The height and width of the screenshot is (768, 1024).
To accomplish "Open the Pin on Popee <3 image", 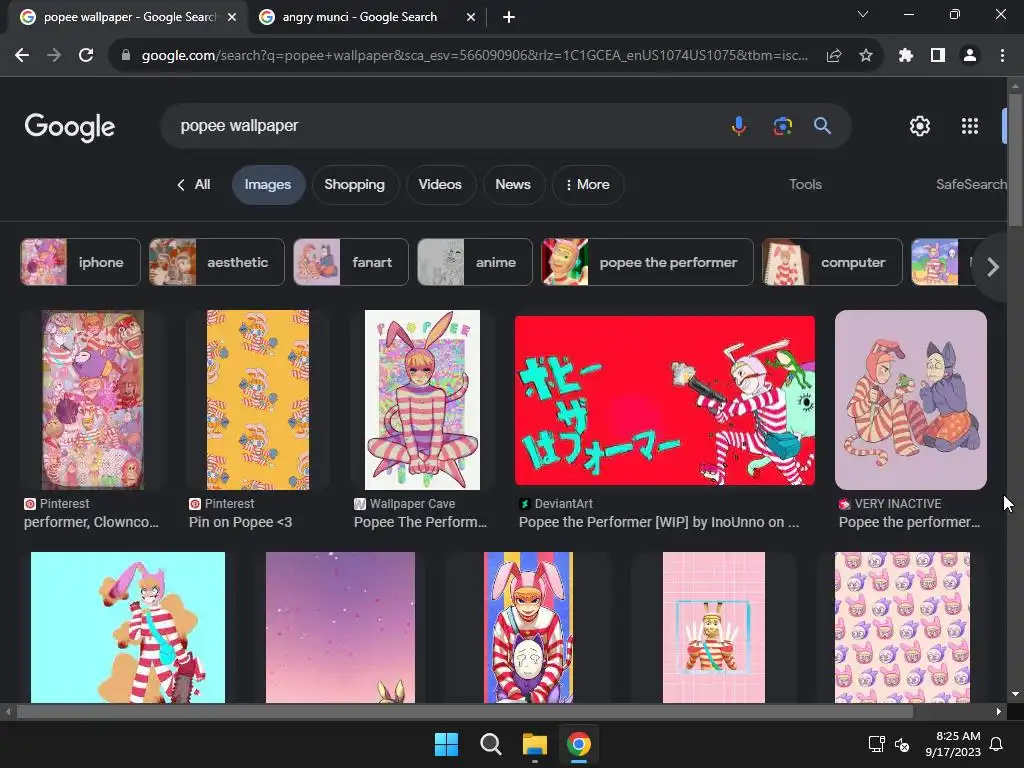I will (x=258, y=400).
